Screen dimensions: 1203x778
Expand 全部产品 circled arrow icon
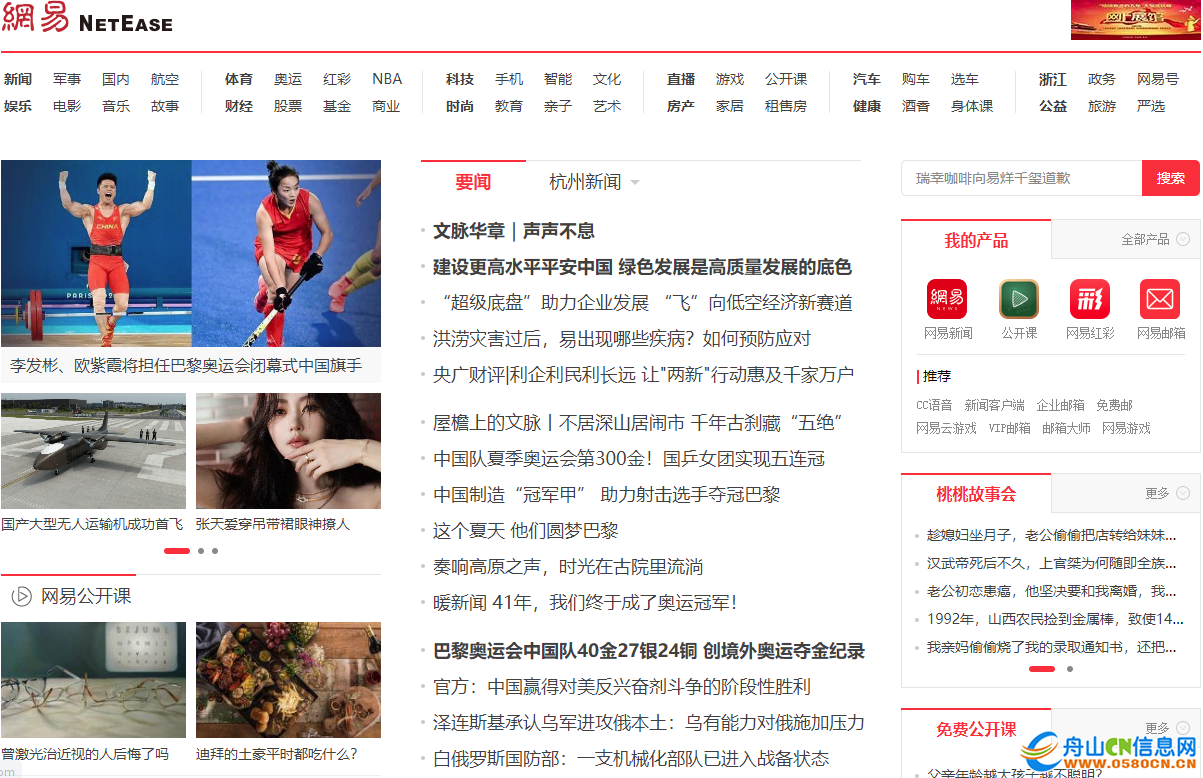(x=1183, y=239)
